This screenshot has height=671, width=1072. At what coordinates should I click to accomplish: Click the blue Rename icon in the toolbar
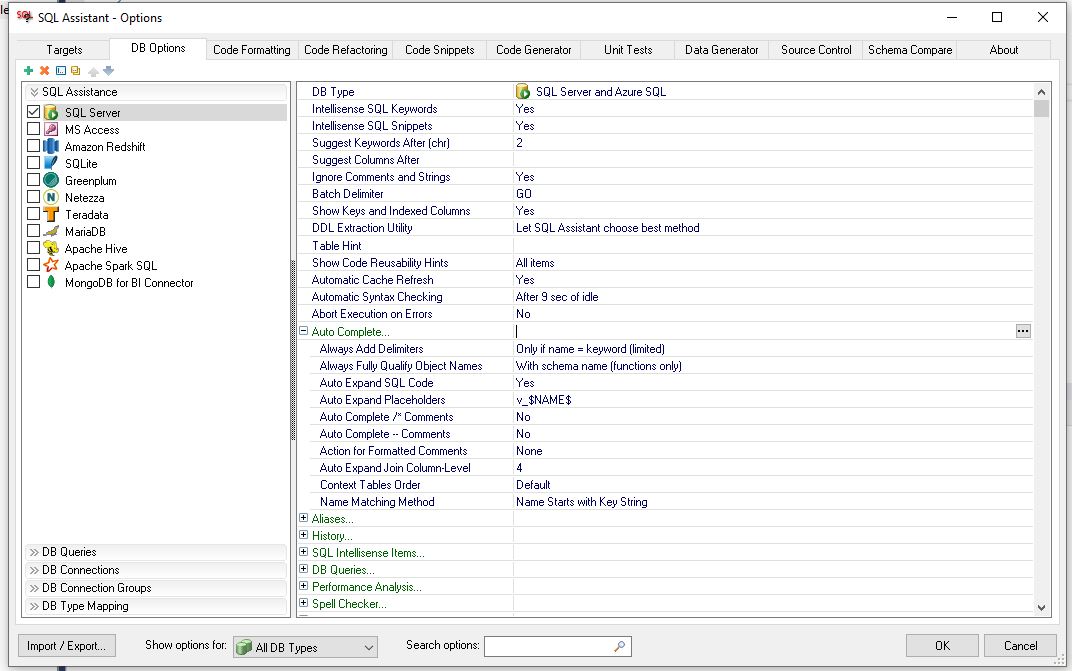pyautogui.click(x=61, y=70)
